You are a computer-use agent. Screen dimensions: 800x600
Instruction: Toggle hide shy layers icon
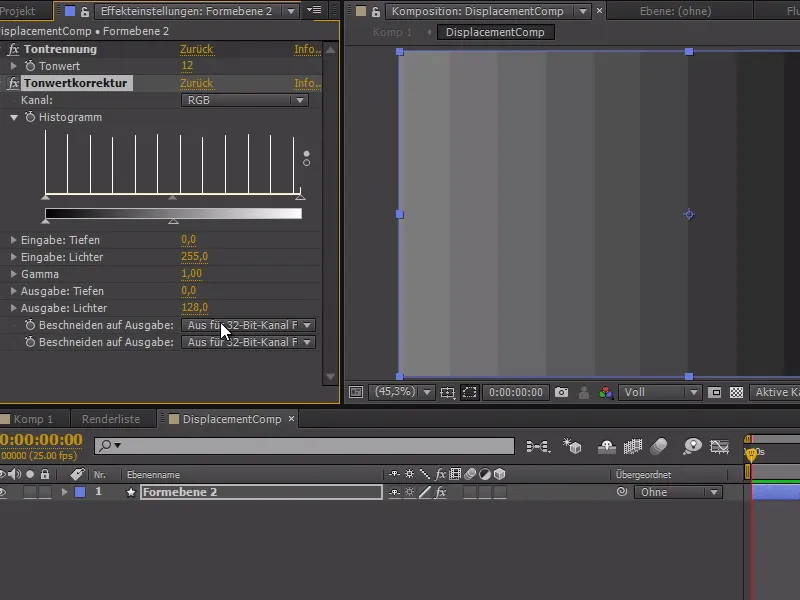click(x=607, y=447)
